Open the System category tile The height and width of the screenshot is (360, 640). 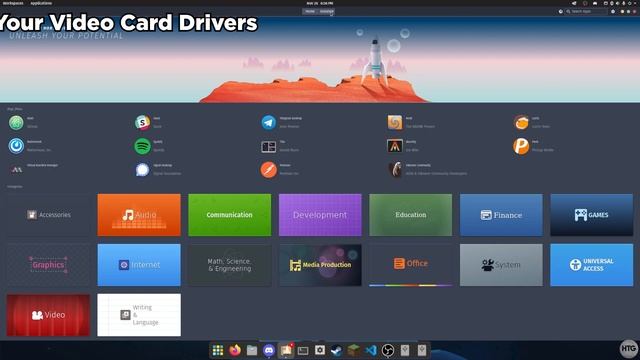[501, 265]
